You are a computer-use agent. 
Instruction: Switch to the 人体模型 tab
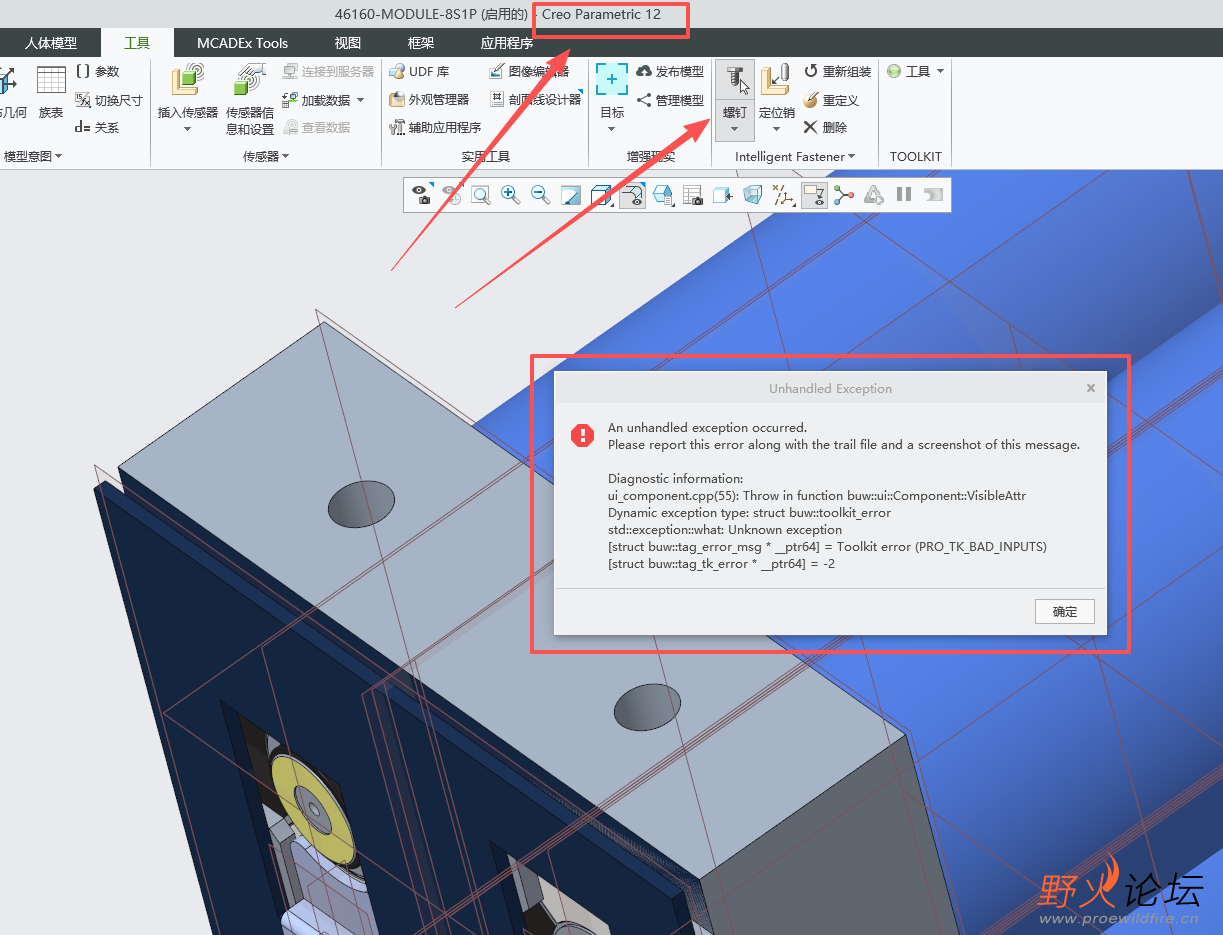(51, 43)
